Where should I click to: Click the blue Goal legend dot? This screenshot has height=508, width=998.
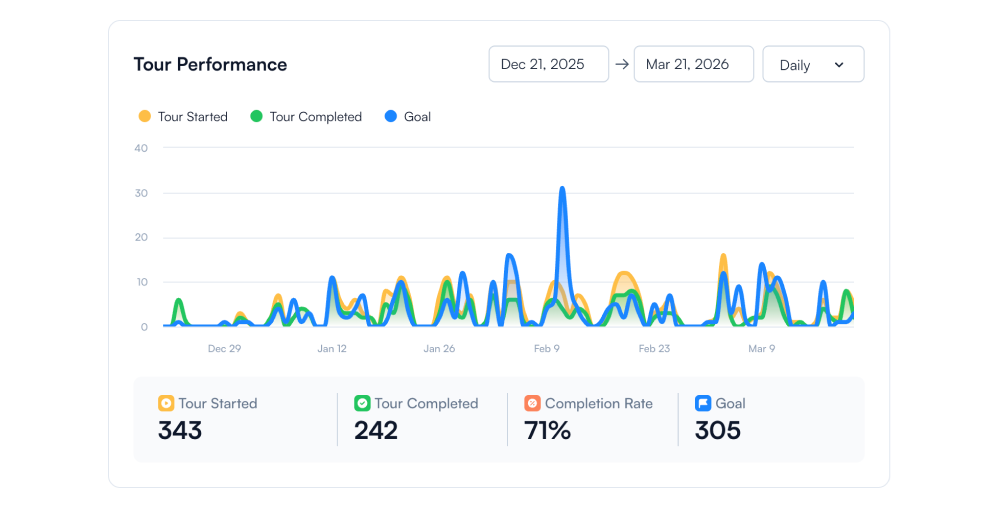(391, 116)
